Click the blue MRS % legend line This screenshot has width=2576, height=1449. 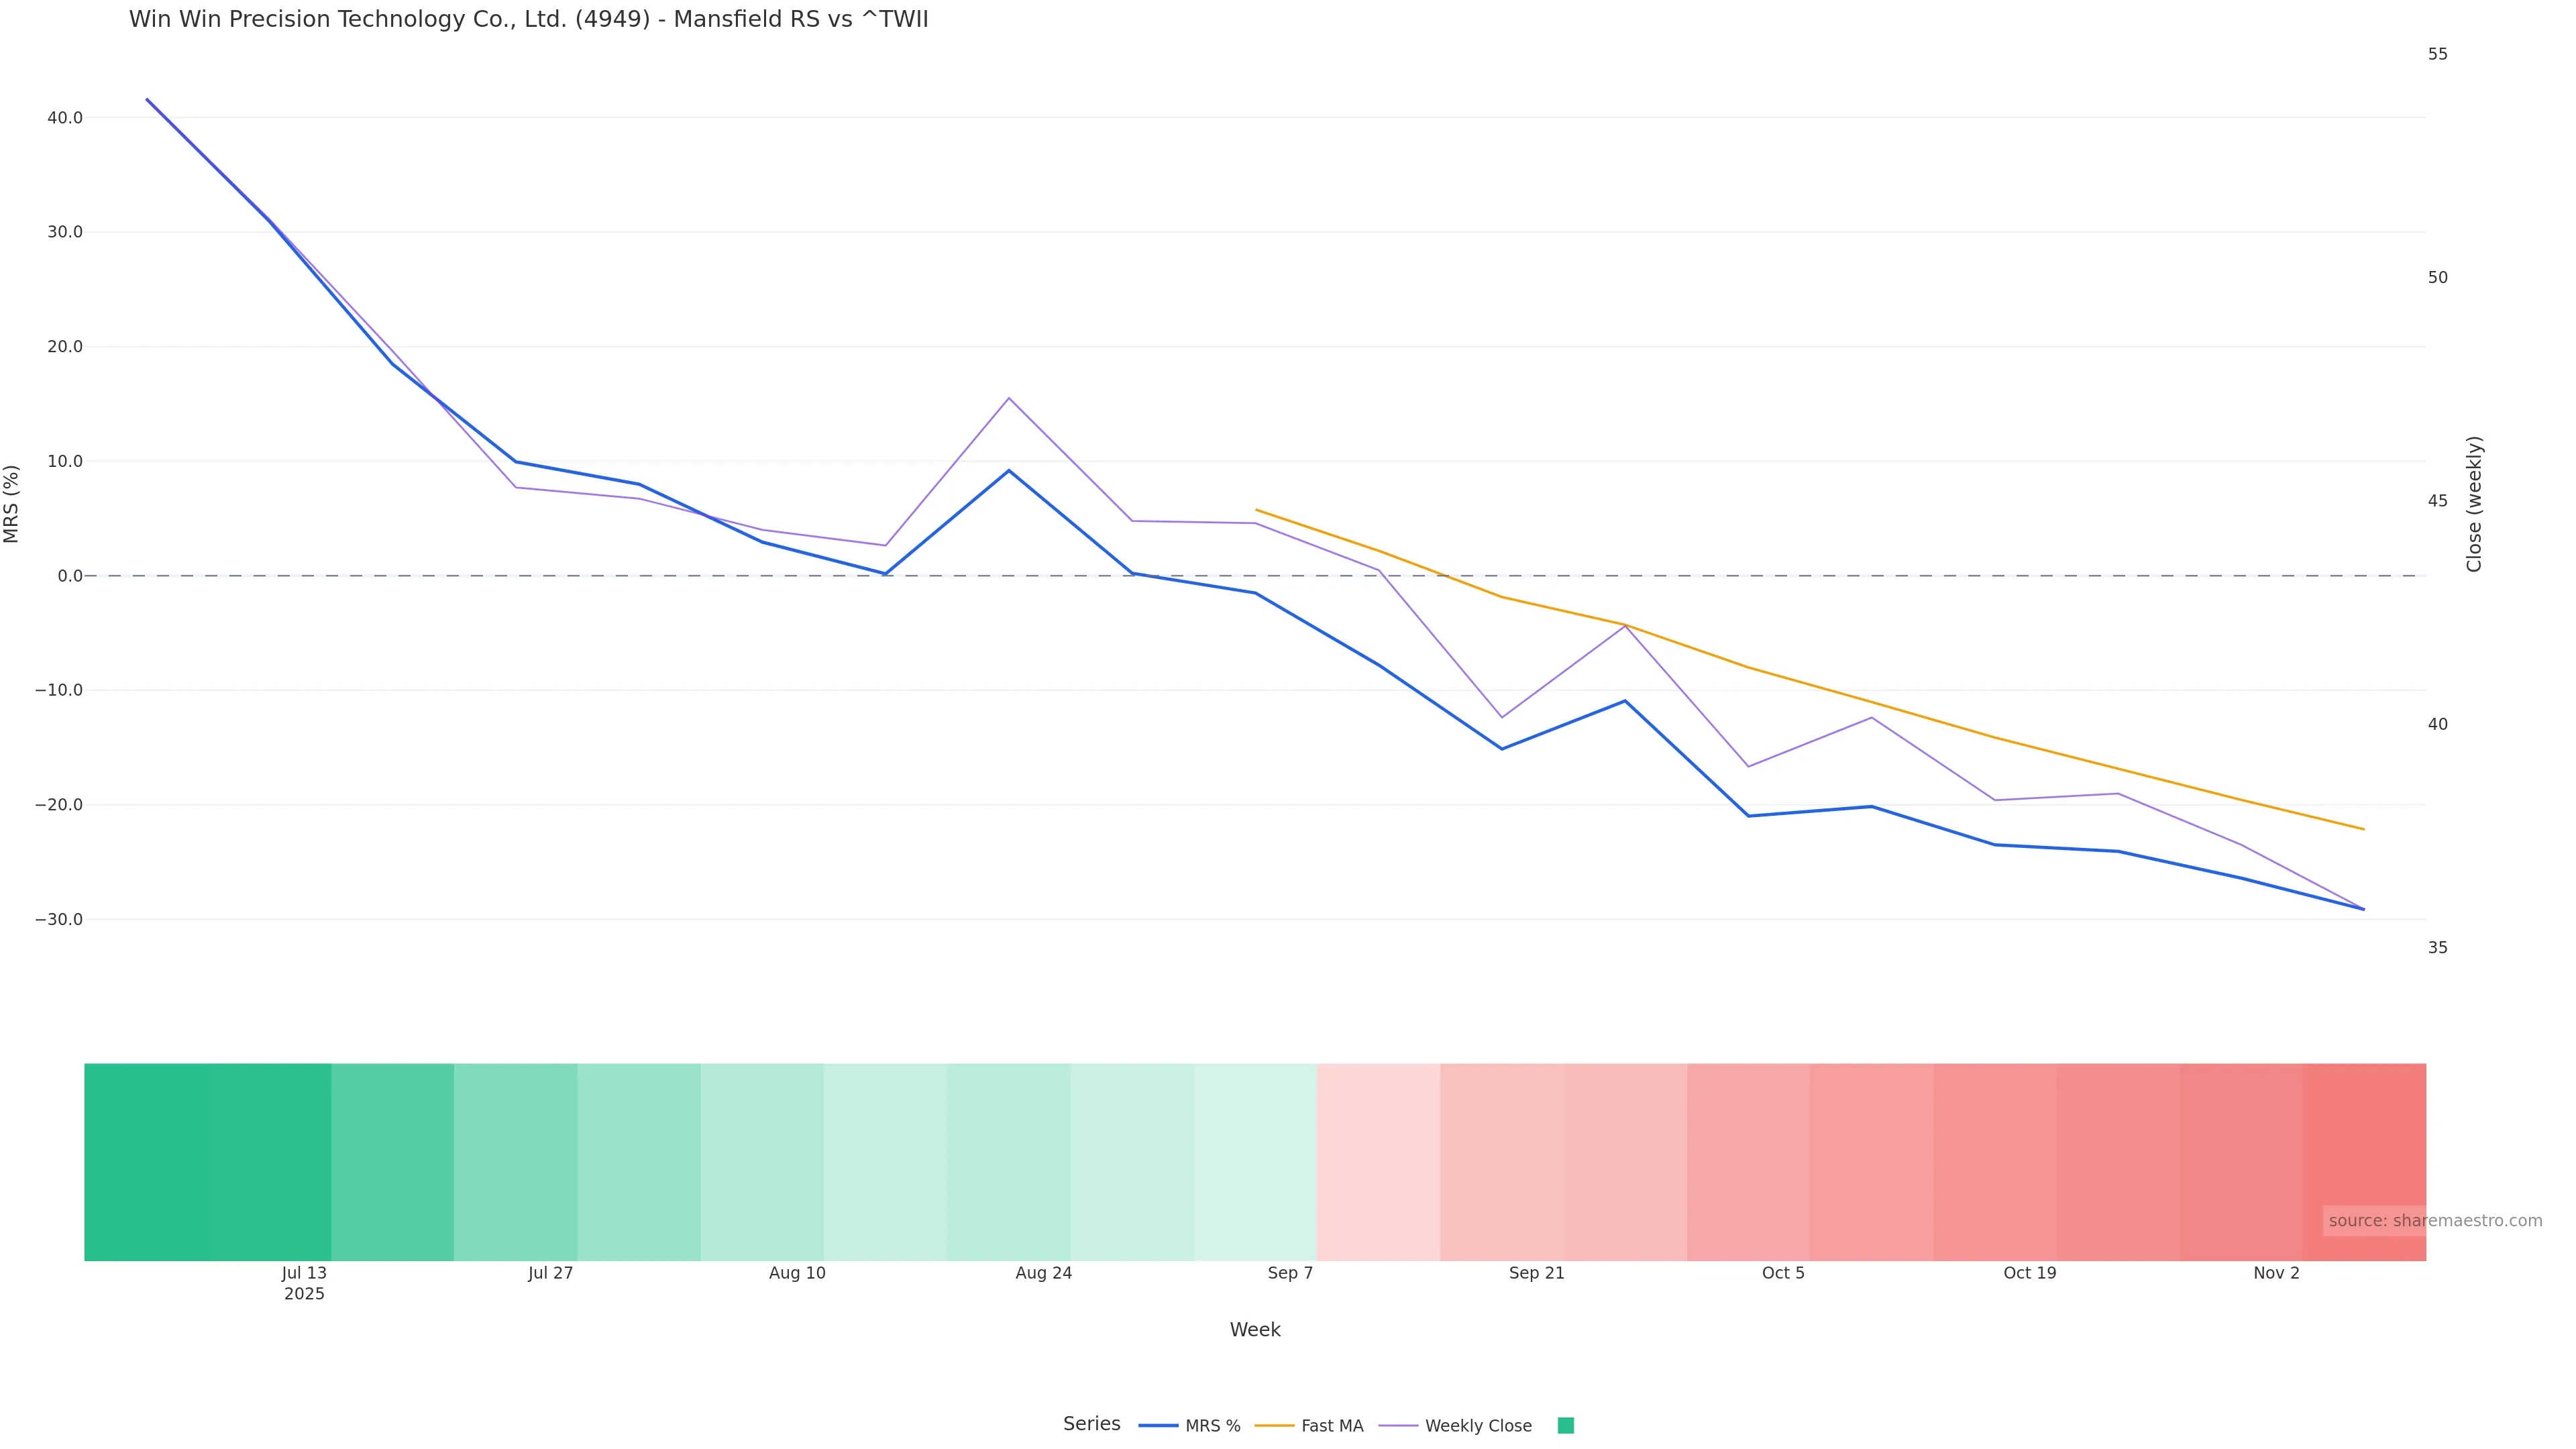[x=1158, y=1426]
